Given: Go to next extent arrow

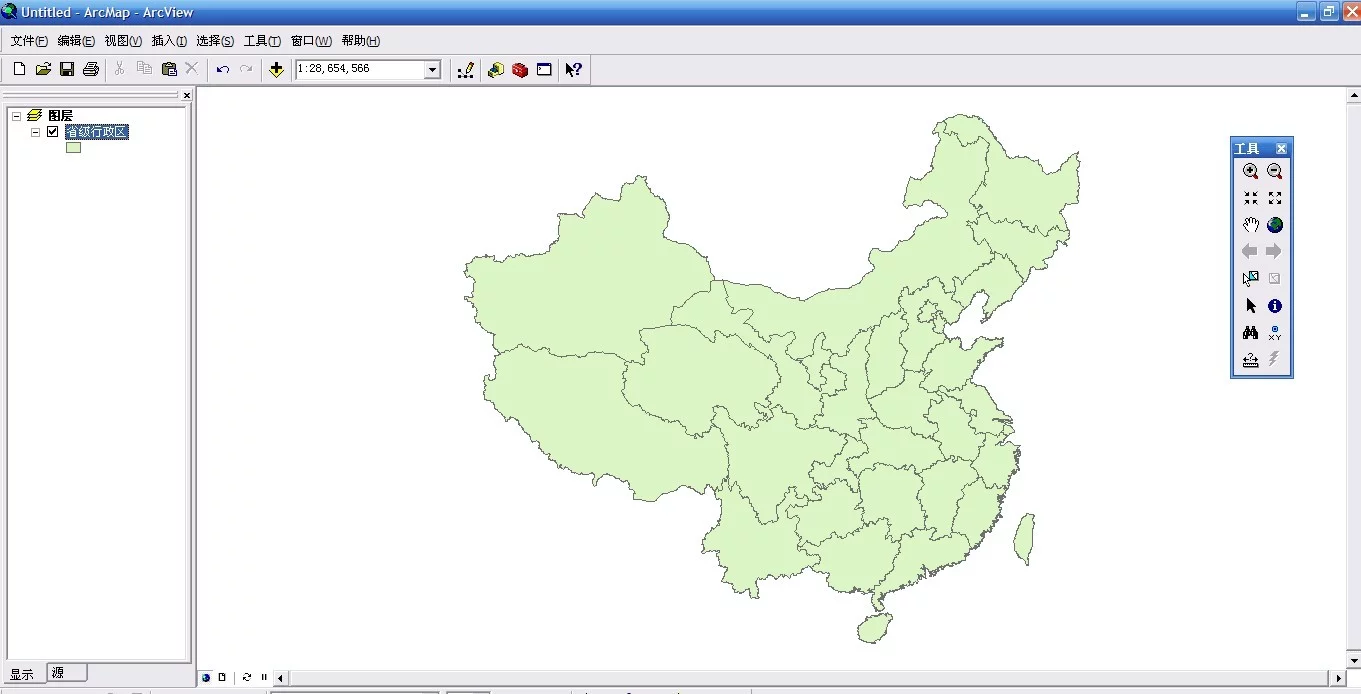Looking at the screenshot, I should (x=1275, y=252).
